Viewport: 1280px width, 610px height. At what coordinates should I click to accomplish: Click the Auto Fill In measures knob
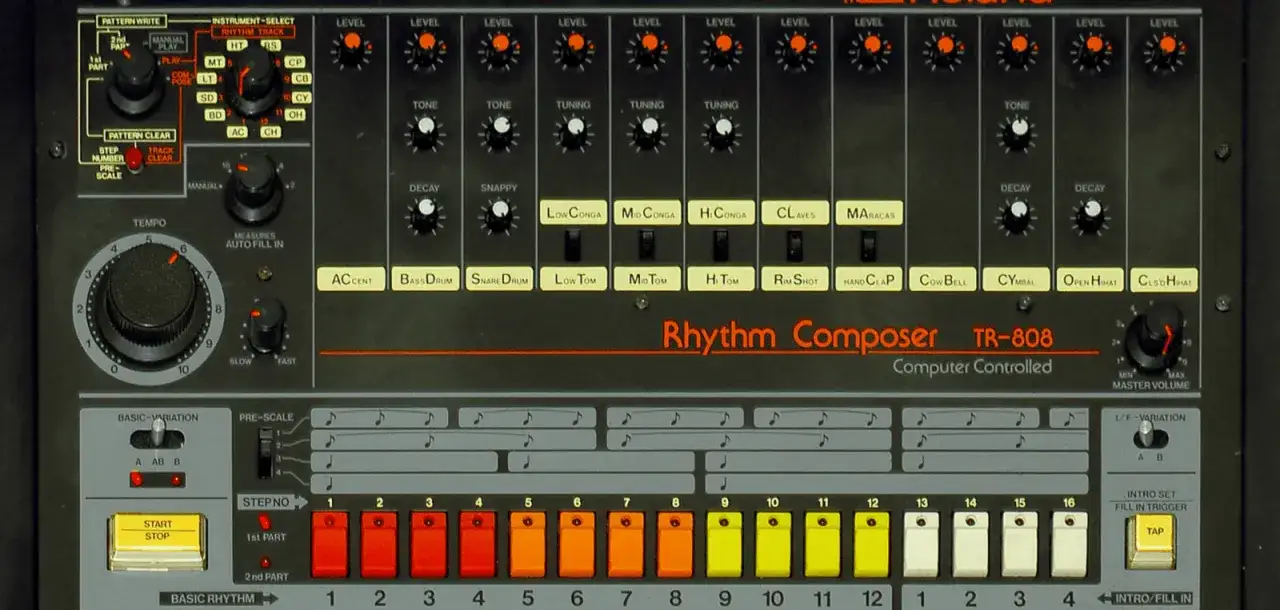254,187
